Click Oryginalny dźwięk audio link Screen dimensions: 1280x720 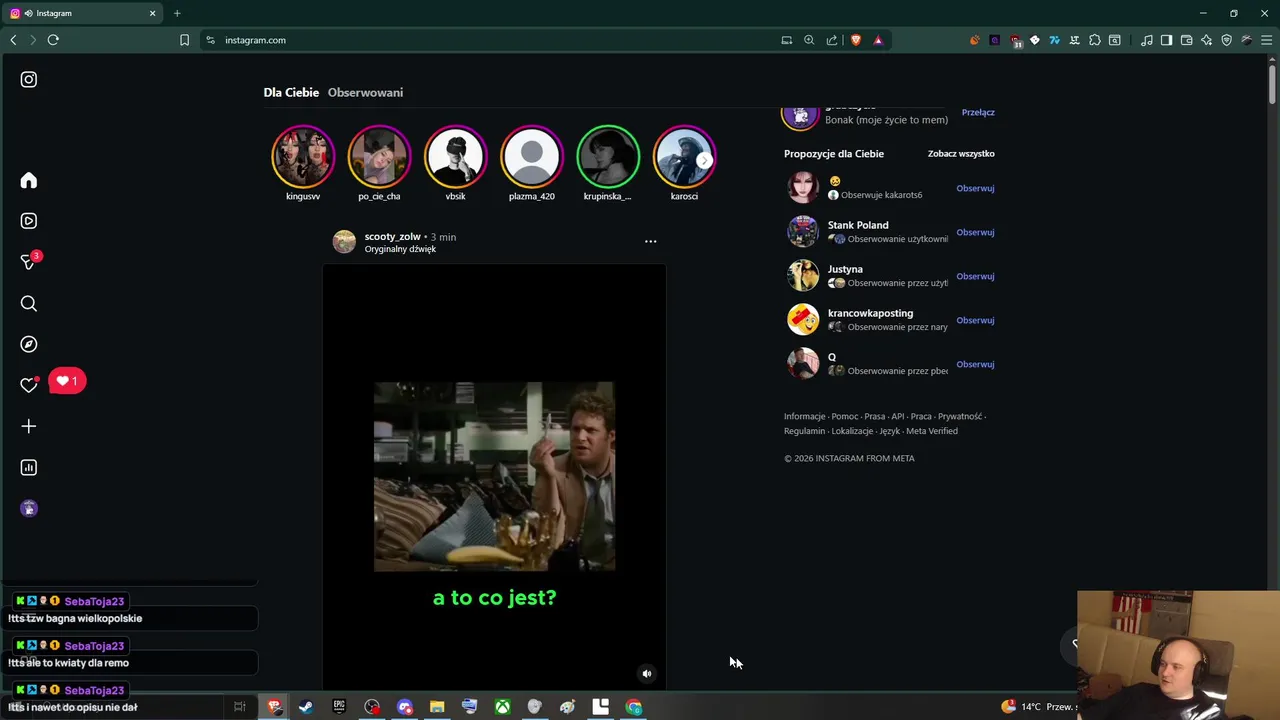(x=400, y=249)
